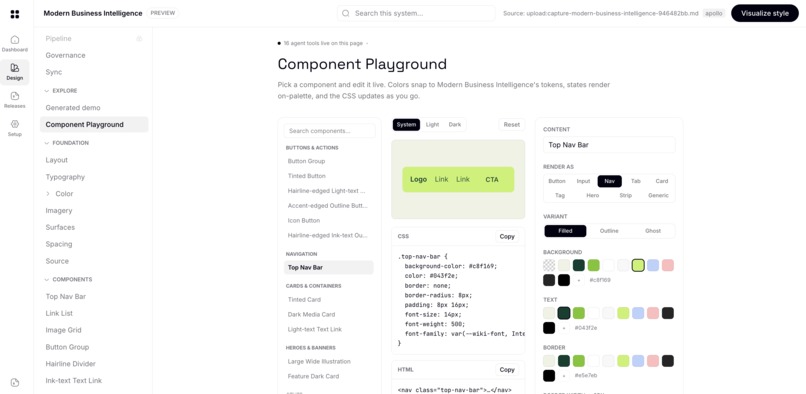Click the CTA in the nav preview
Screen dimensions: 806x394
click(x=492, y=180)
